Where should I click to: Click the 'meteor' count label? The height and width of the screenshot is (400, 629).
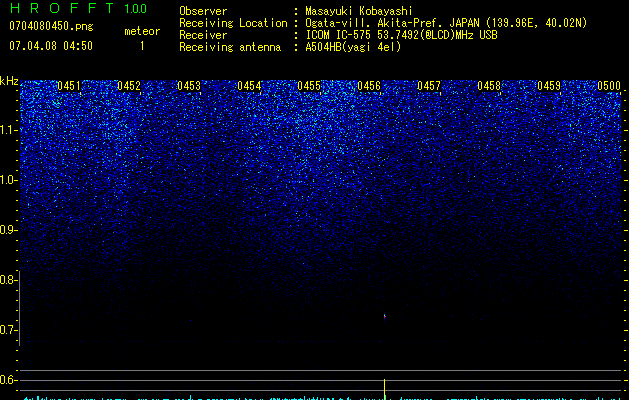142,31
